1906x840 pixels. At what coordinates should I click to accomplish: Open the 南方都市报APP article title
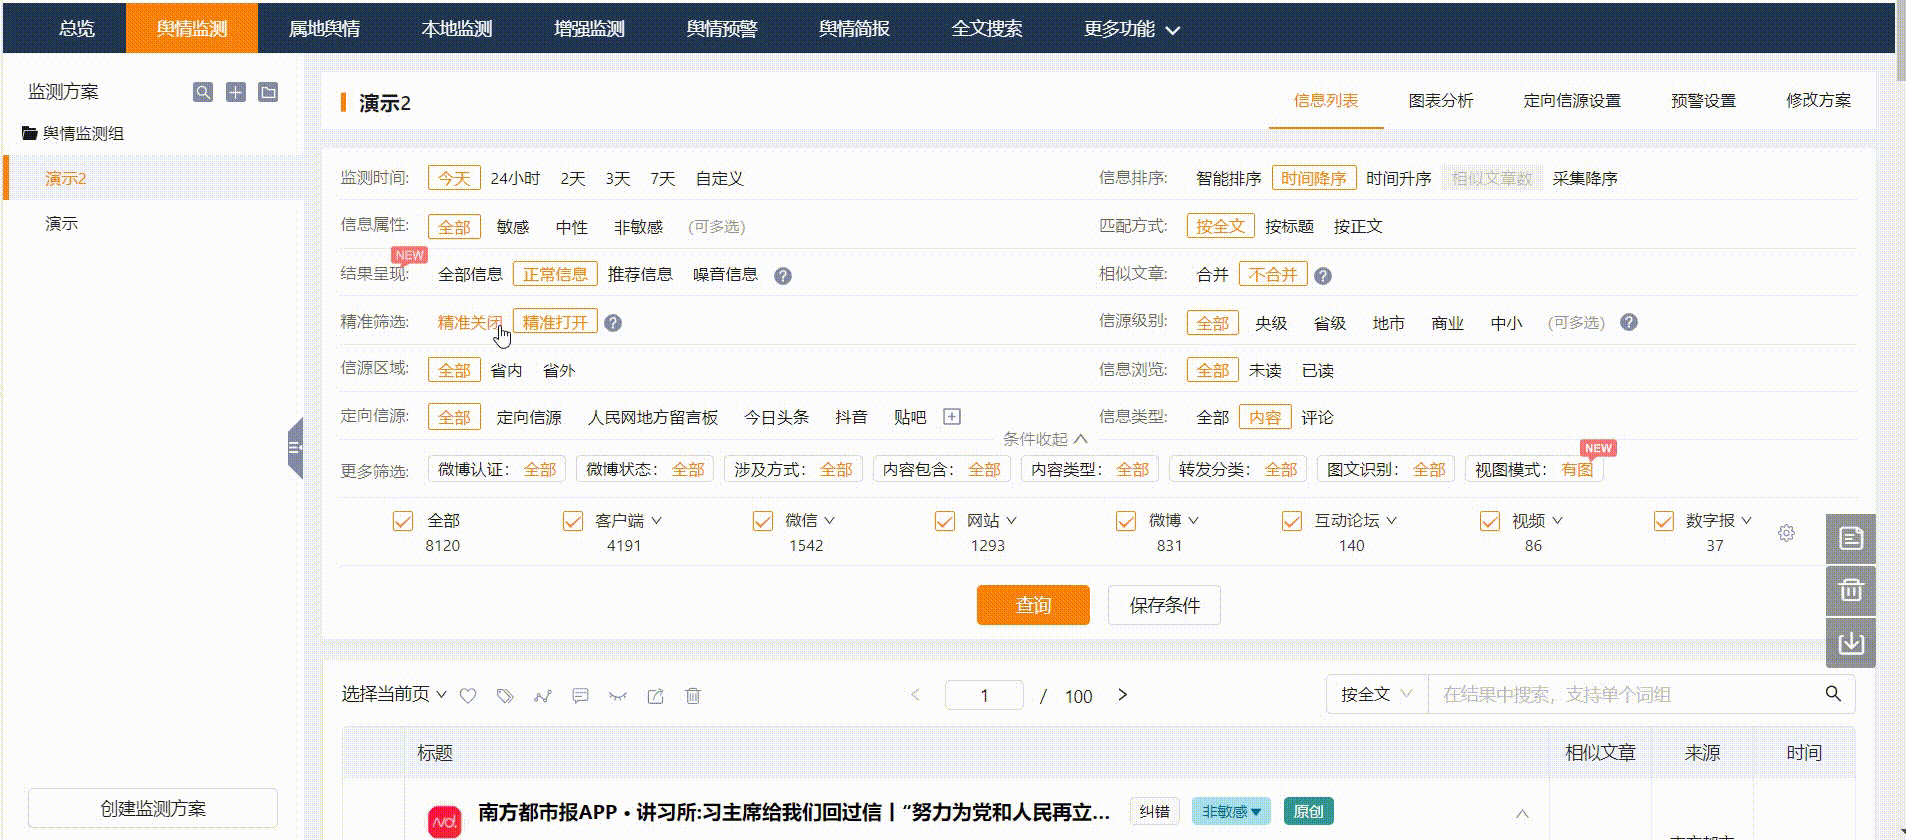tap(794, 812)
